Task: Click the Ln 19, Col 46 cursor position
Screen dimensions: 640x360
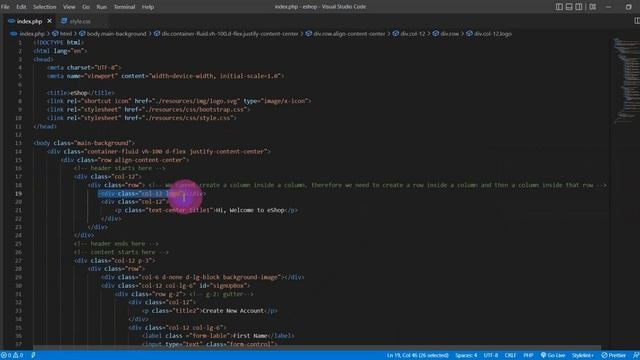Action: click(417, 356)
